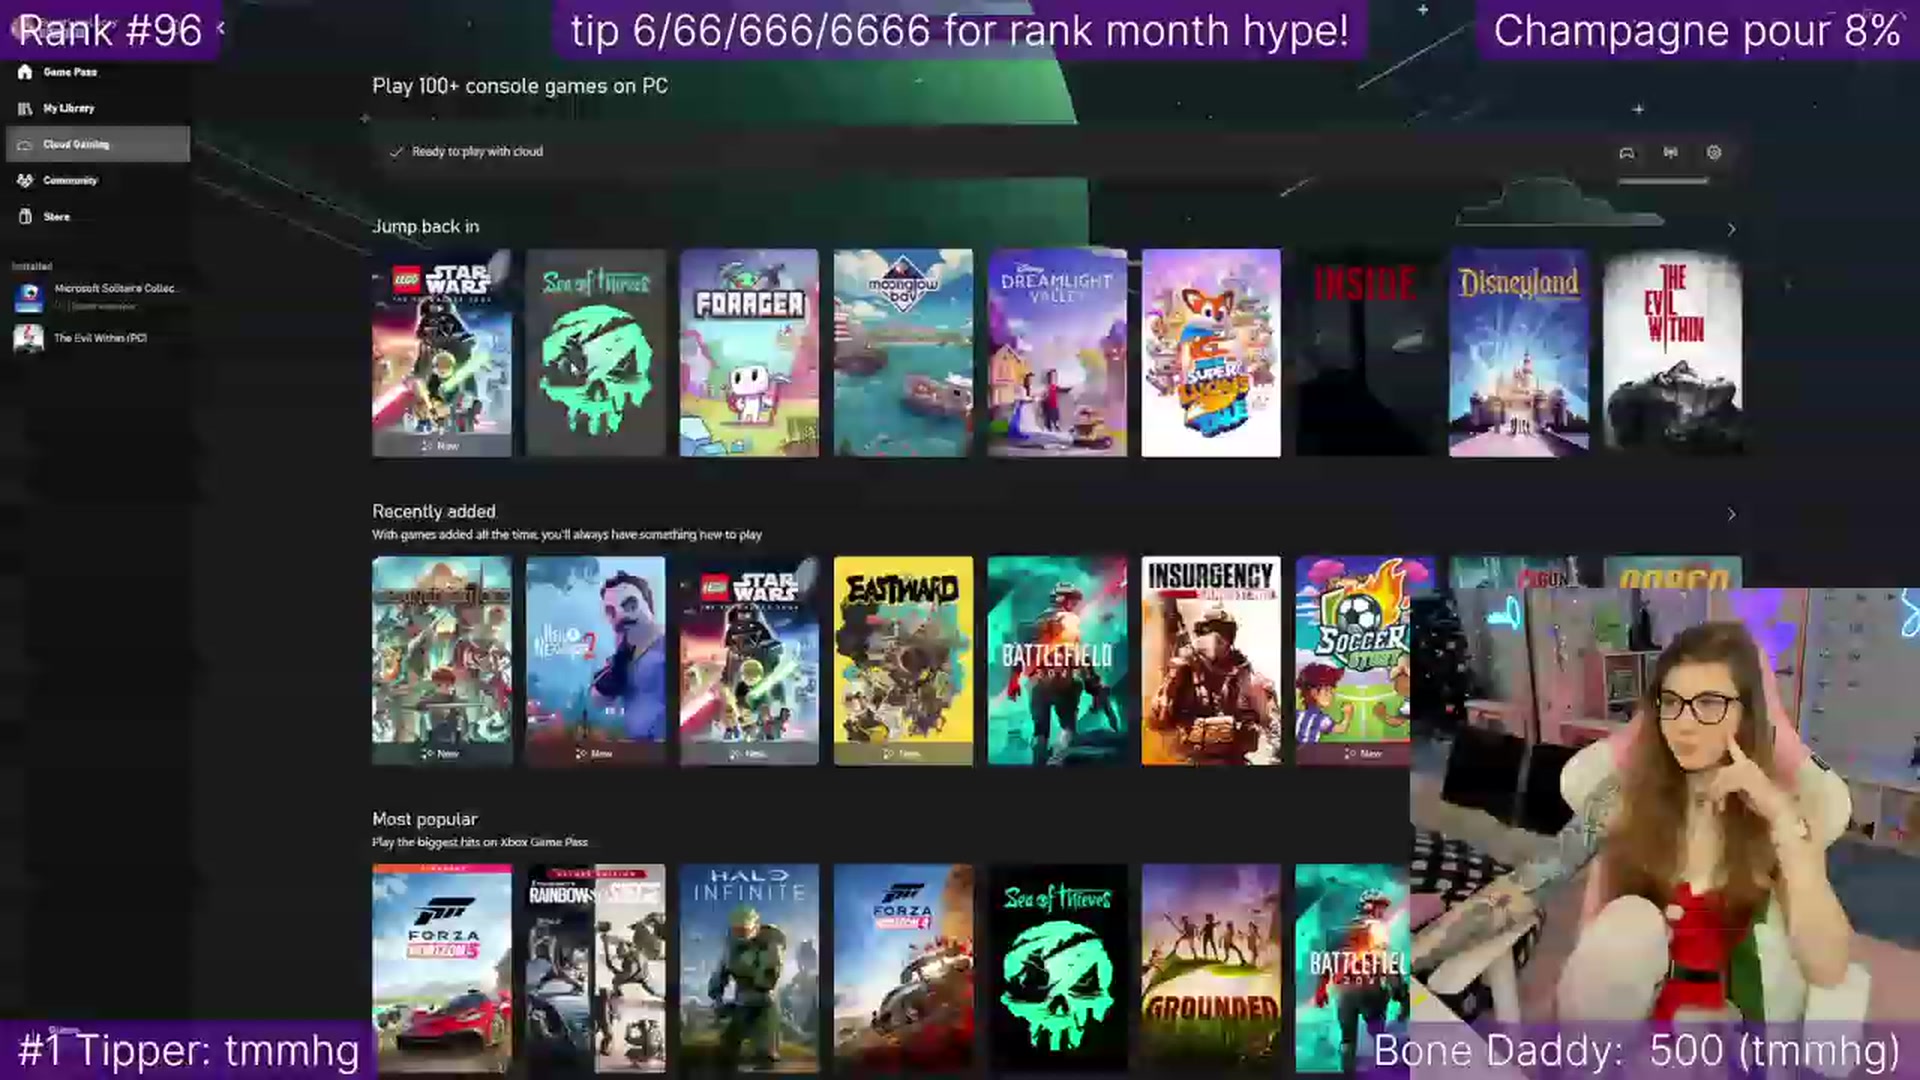
Task: Open the Halo Infinite game tile
Action: coord(749,968)
